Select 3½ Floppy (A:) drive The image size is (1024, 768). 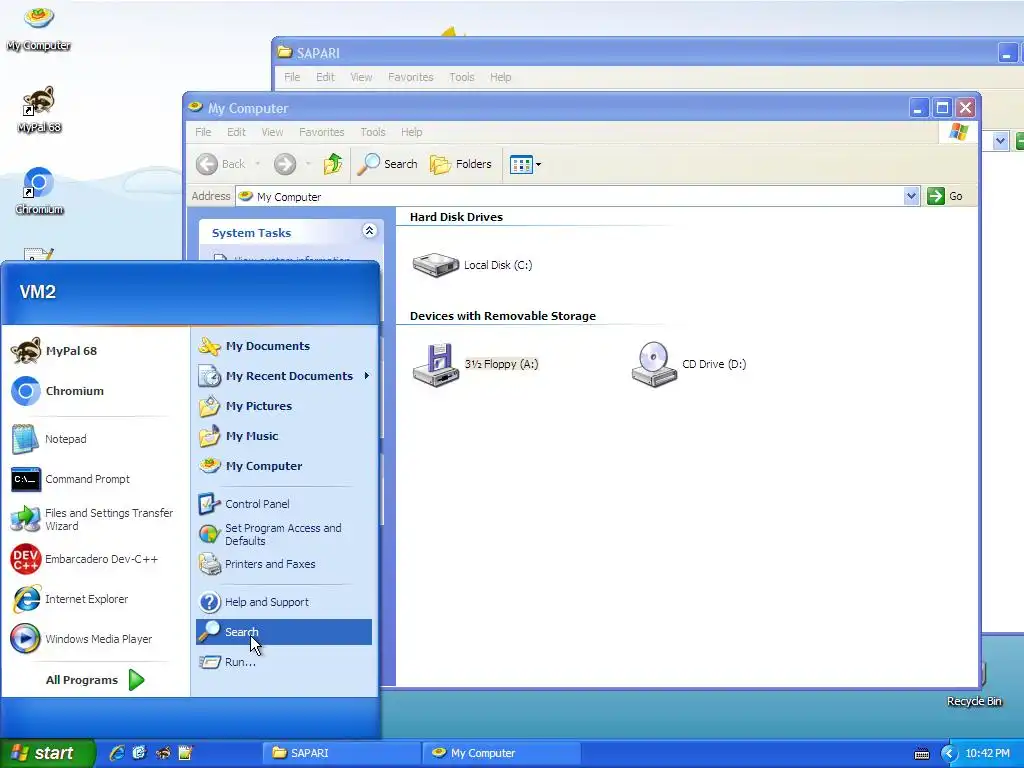(475, 364)
